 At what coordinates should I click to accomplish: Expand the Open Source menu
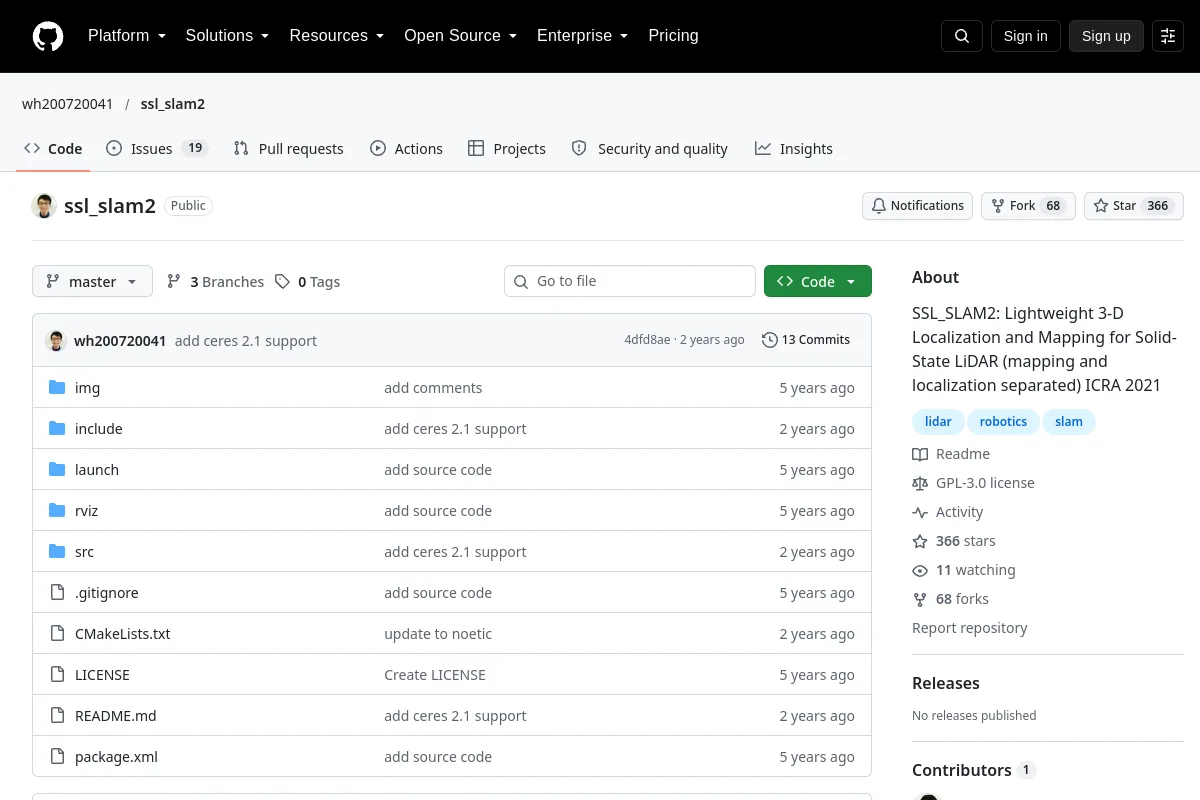[460, 36]
